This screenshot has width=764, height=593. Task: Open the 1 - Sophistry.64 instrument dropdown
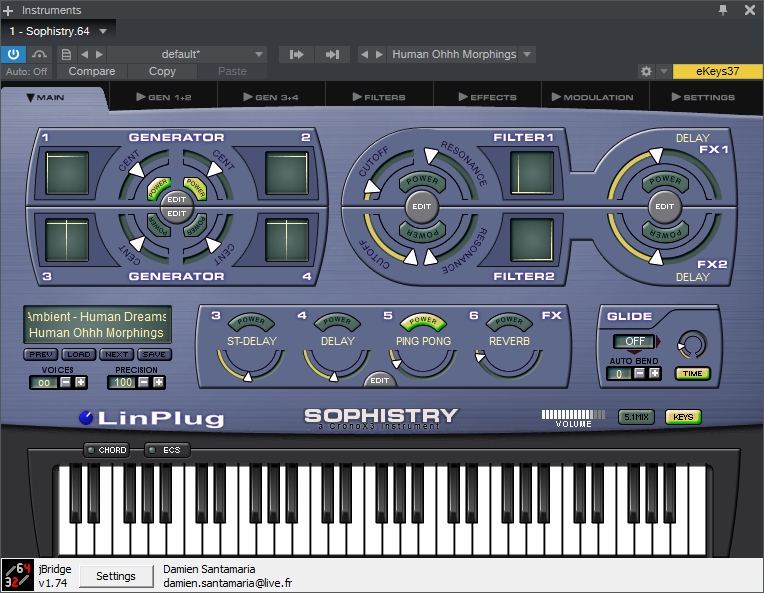point(103,31)
